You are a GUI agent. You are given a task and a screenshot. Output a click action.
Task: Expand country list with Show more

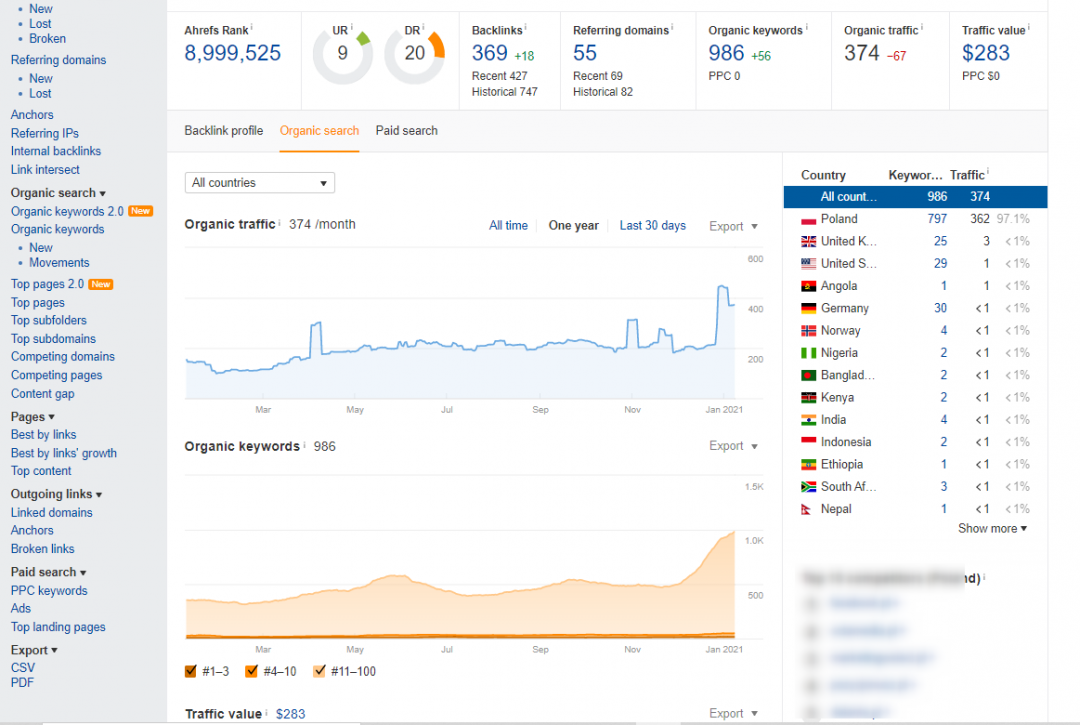coord(992,529)
